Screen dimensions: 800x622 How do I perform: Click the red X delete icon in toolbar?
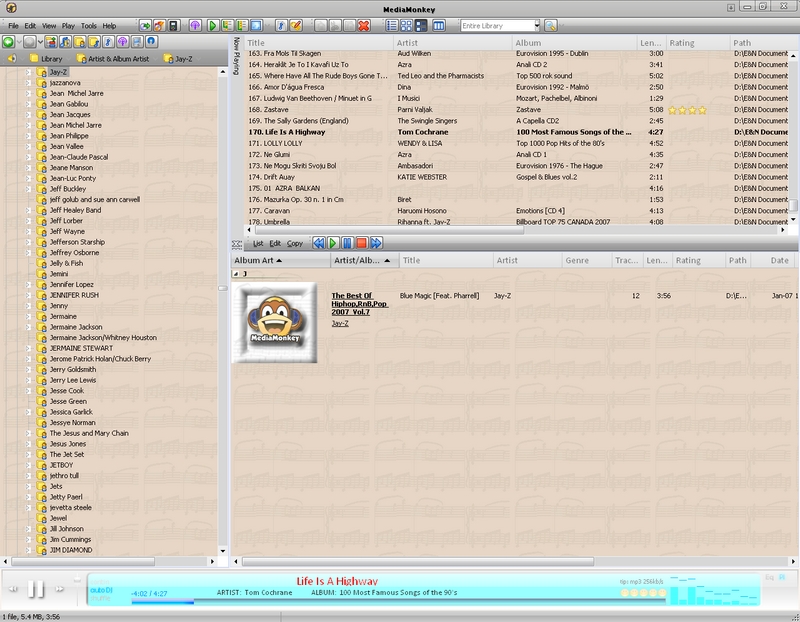pos(363,25)
